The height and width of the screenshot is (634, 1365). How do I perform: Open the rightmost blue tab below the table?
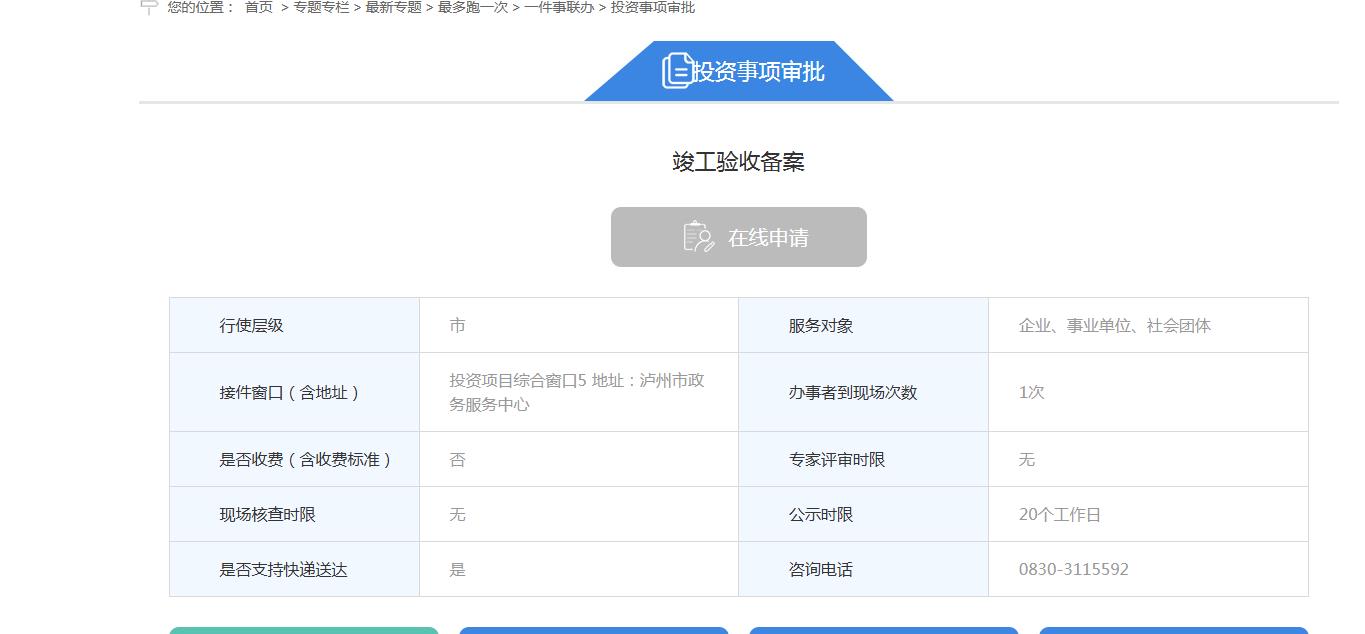1173,630
